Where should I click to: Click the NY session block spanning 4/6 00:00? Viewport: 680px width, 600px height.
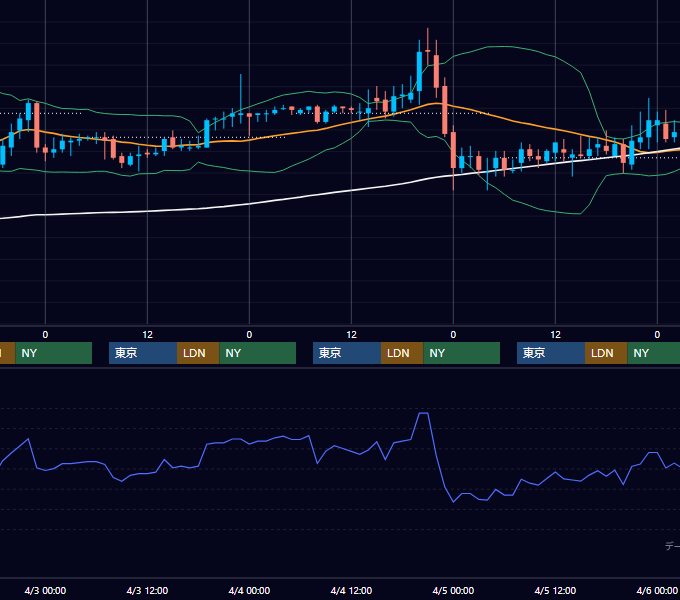click(x=654, y=353)
